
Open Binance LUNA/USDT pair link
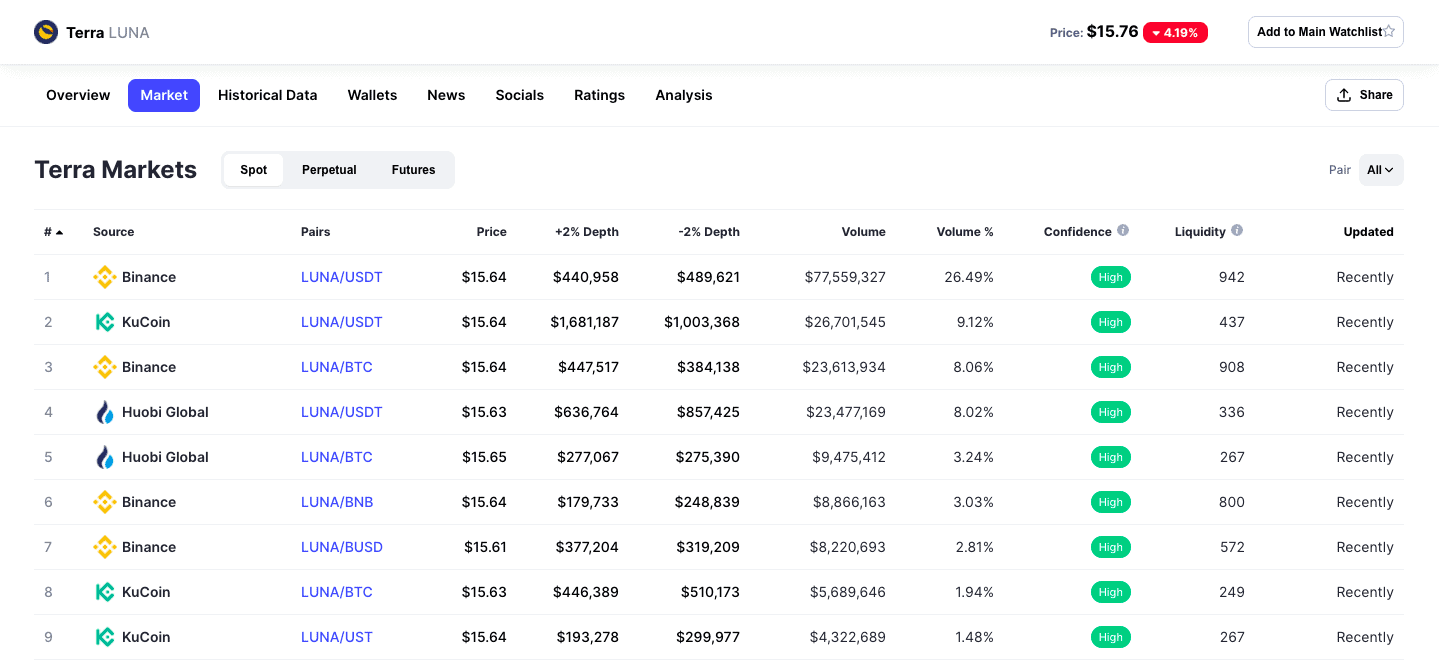(342, 277)
